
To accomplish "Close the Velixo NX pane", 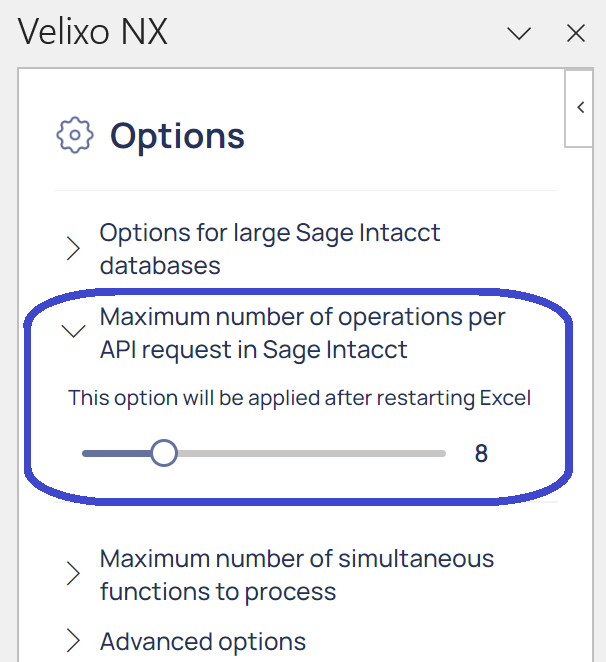I will point(576,33).
